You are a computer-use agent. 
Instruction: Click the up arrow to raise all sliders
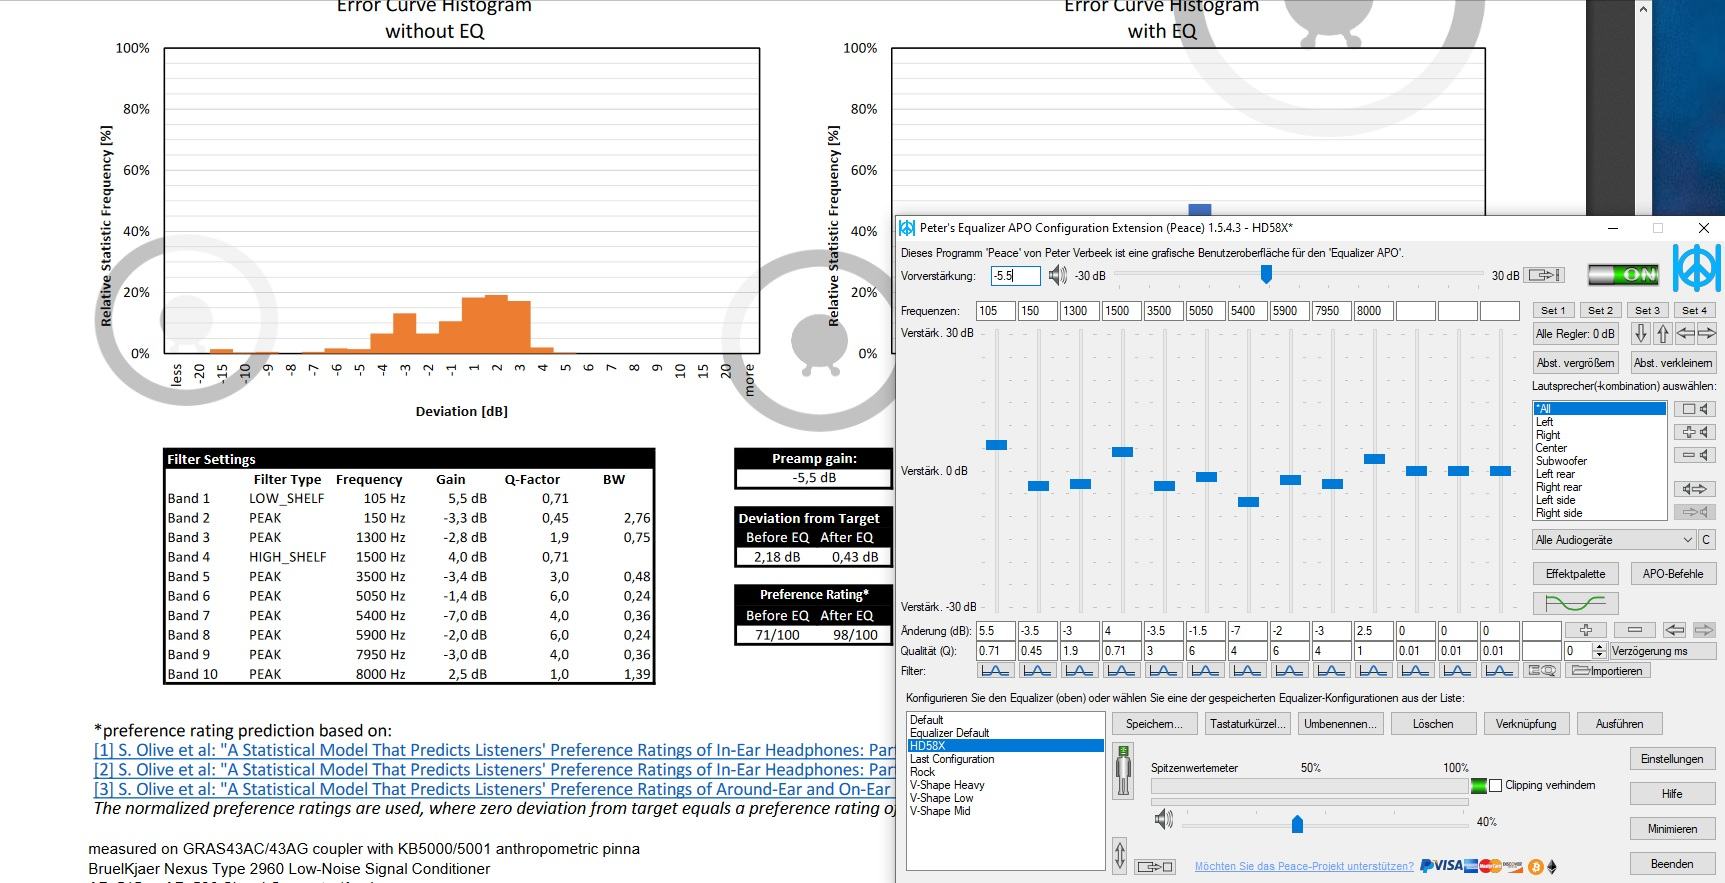tap(1662, 334)
